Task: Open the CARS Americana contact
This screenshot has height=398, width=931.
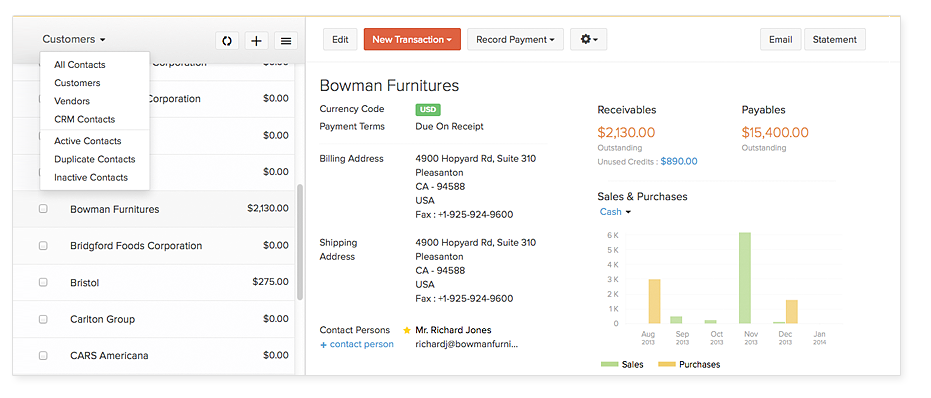Action: pos(153,355)
